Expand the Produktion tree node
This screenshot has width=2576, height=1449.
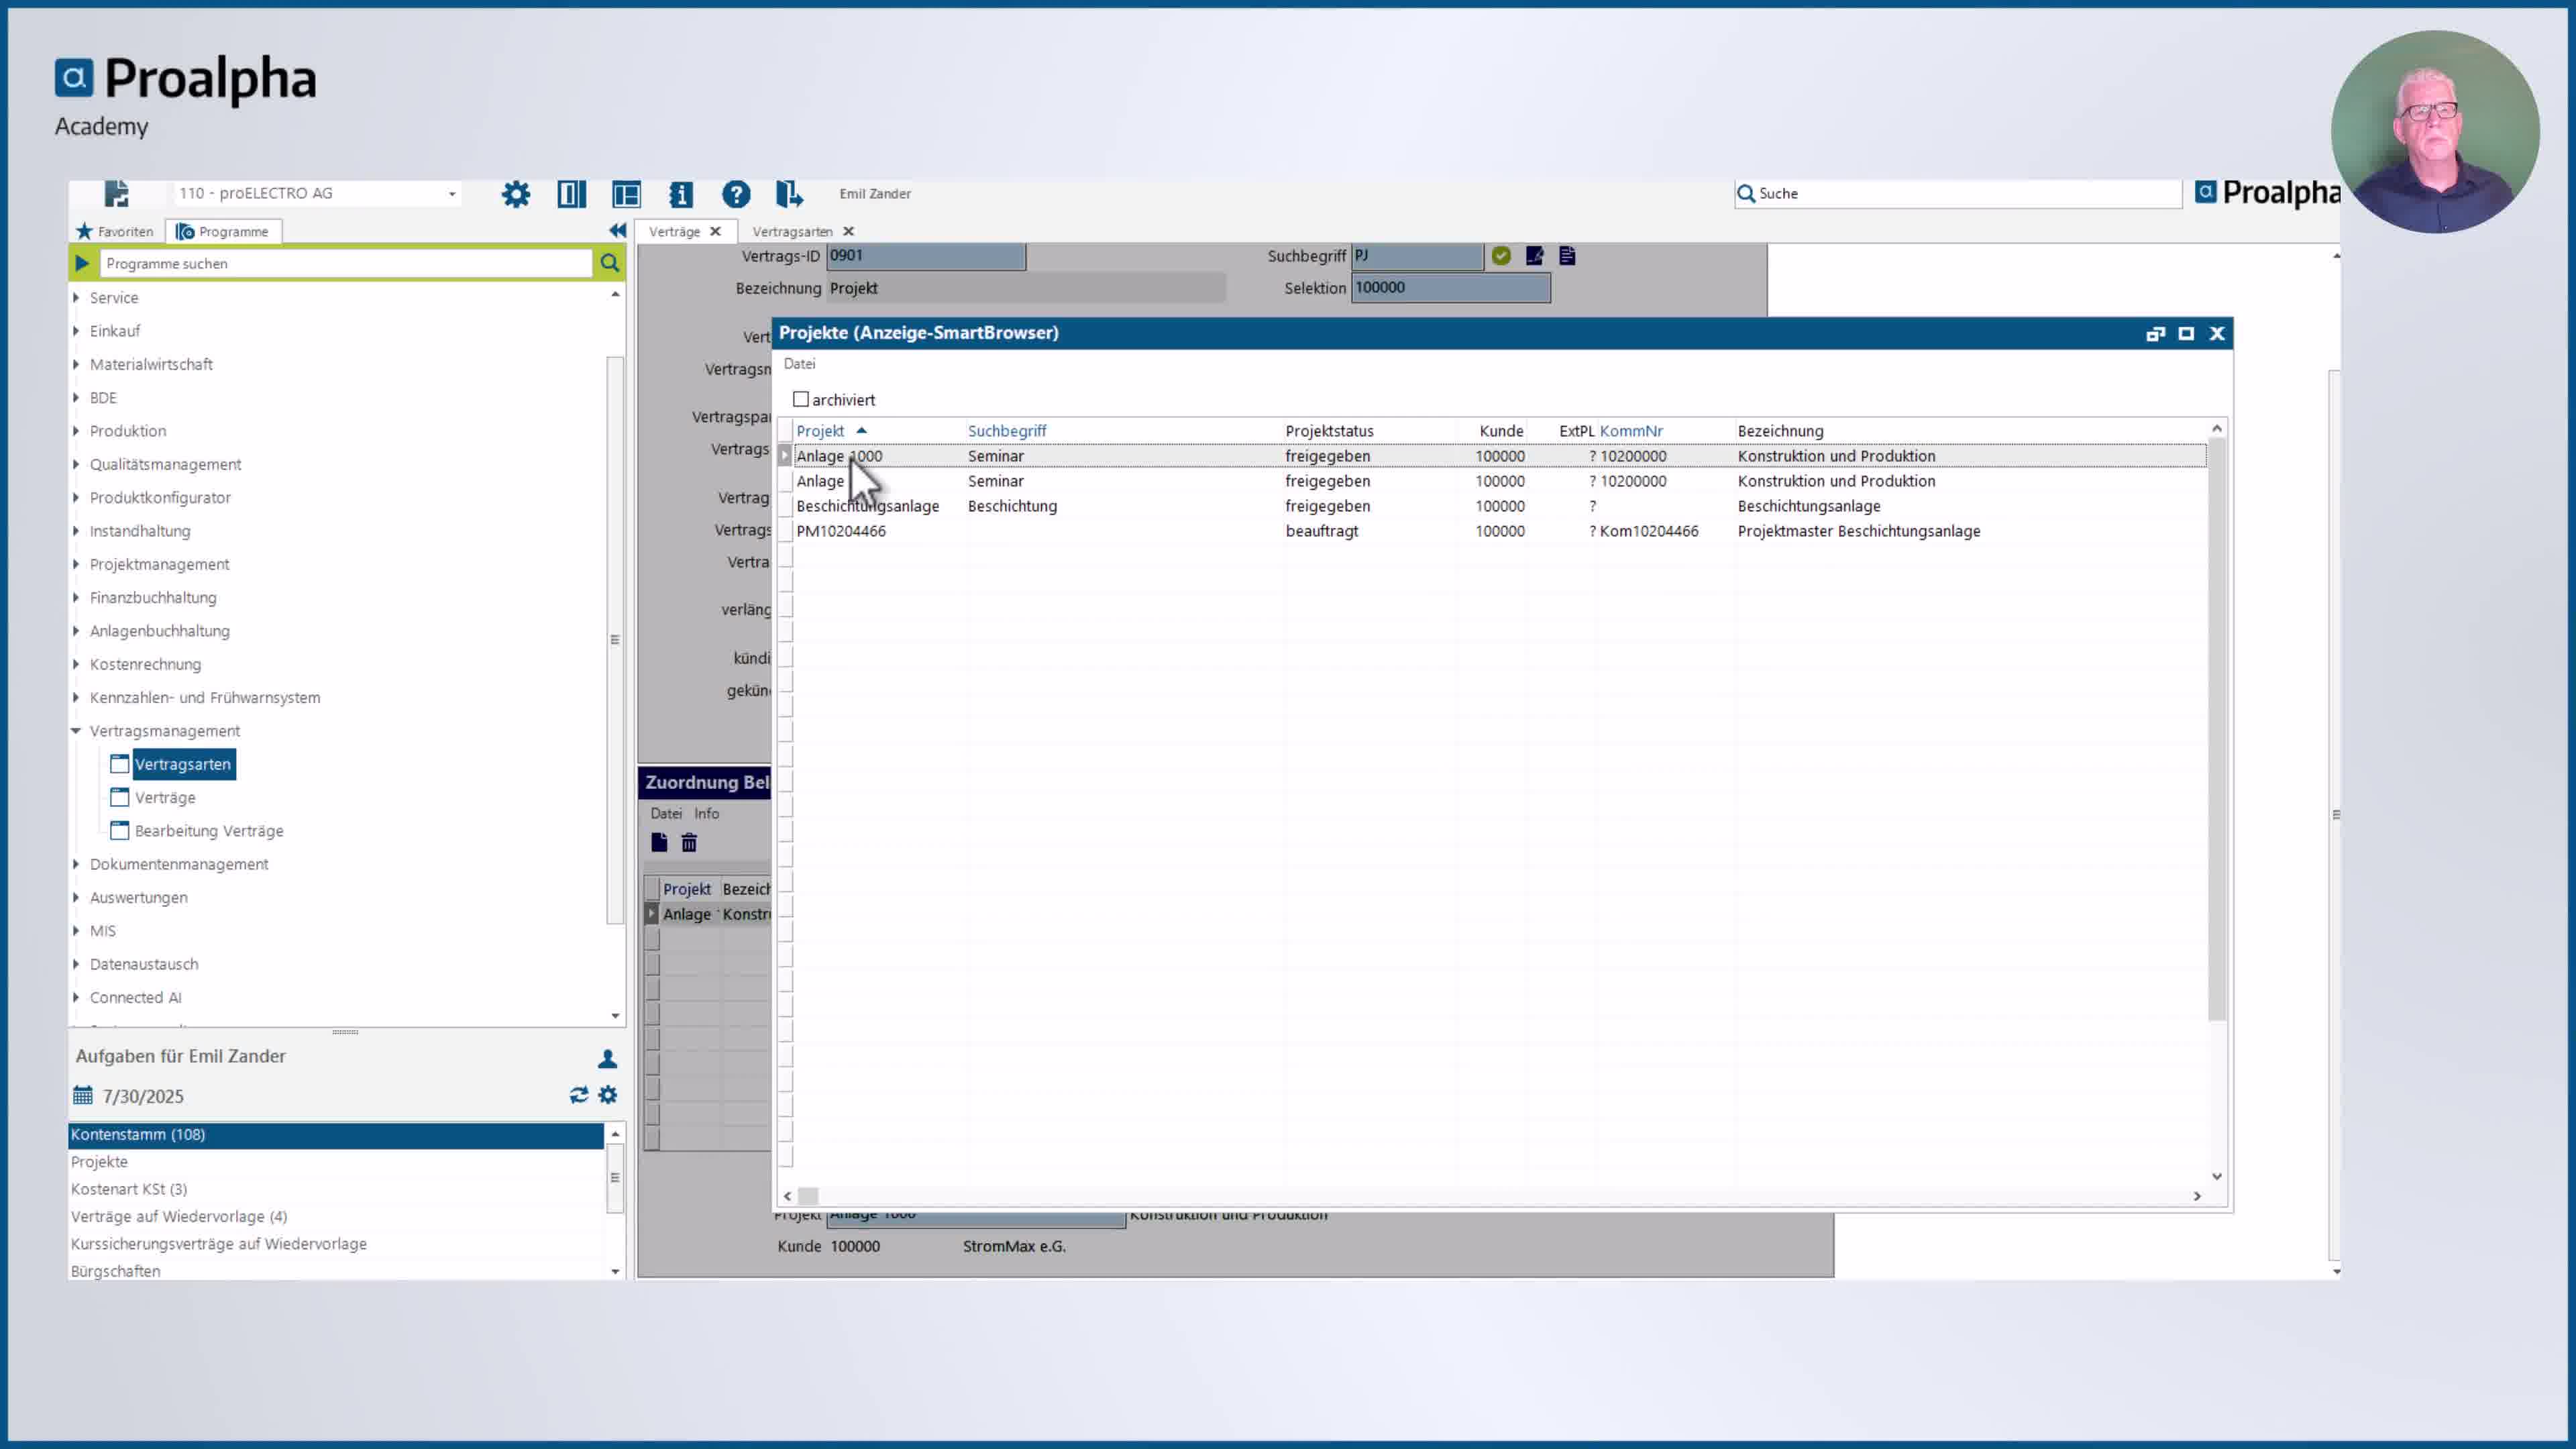coord(76,430)
